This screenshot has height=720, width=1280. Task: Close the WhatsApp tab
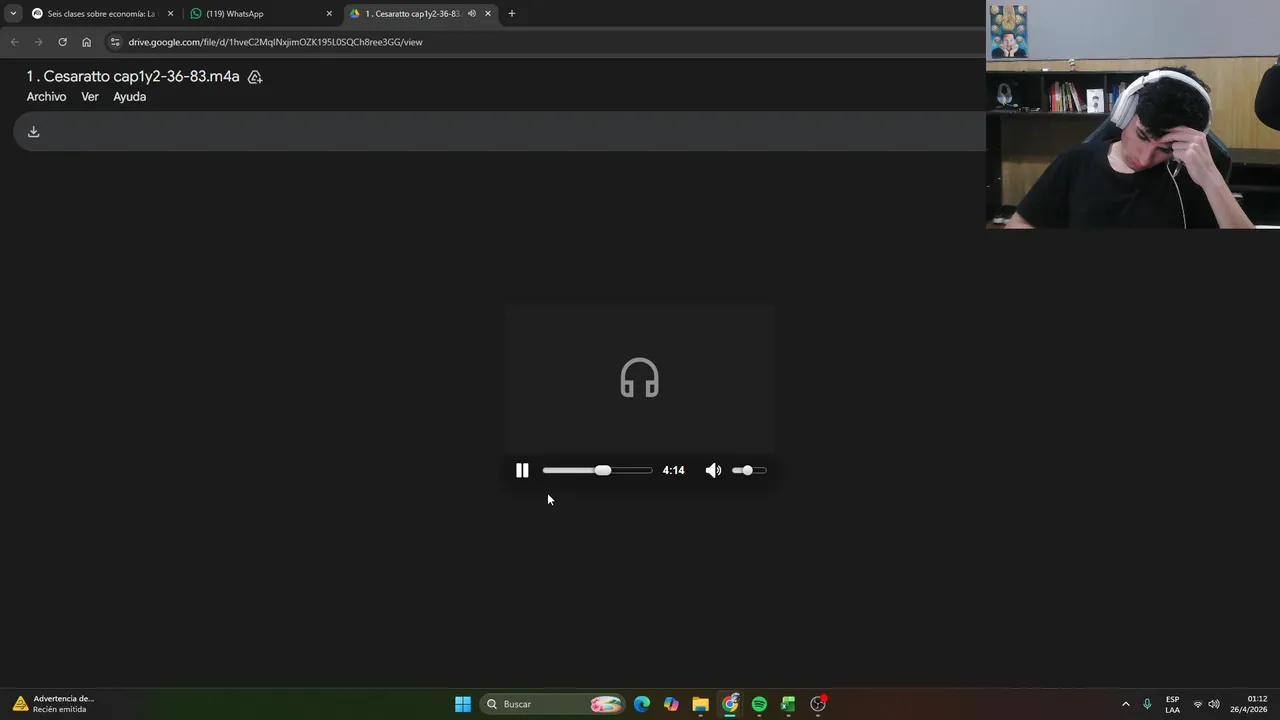pyautogui.click(x=329, y=14)
